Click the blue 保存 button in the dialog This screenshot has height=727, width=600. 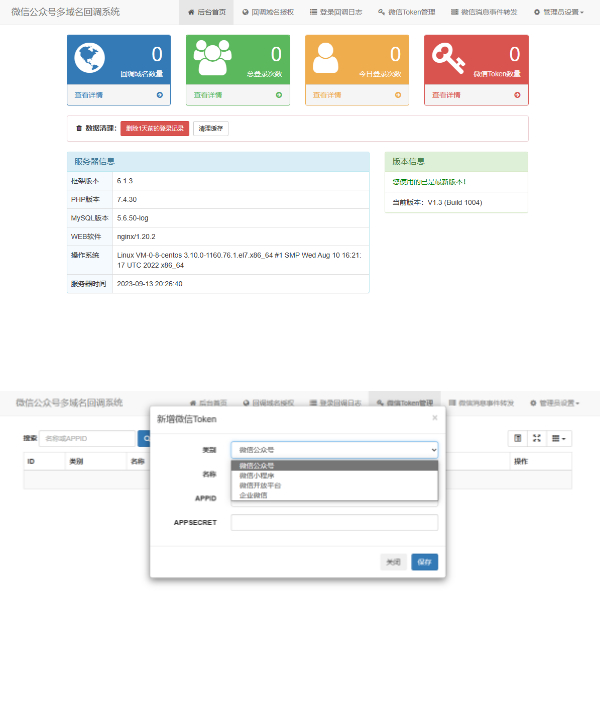424,562
